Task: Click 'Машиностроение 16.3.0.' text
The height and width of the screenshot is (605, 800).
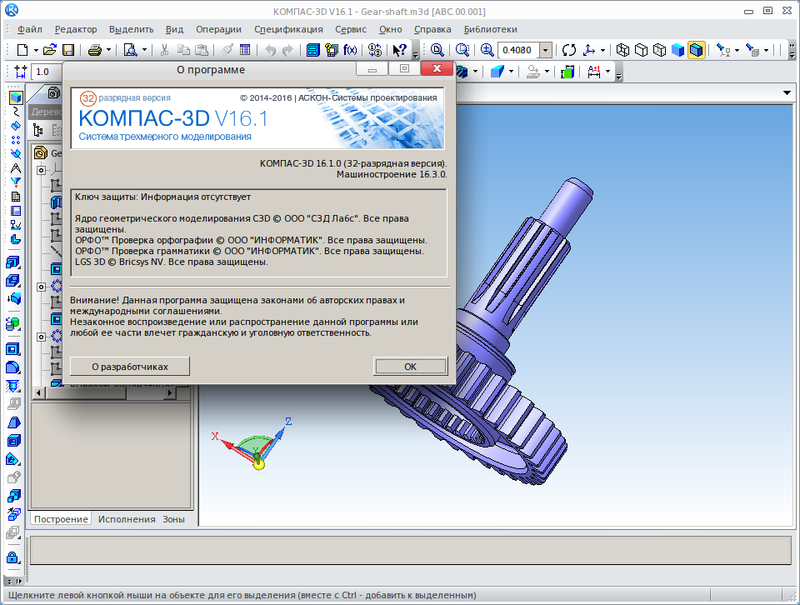Action: 392,174
